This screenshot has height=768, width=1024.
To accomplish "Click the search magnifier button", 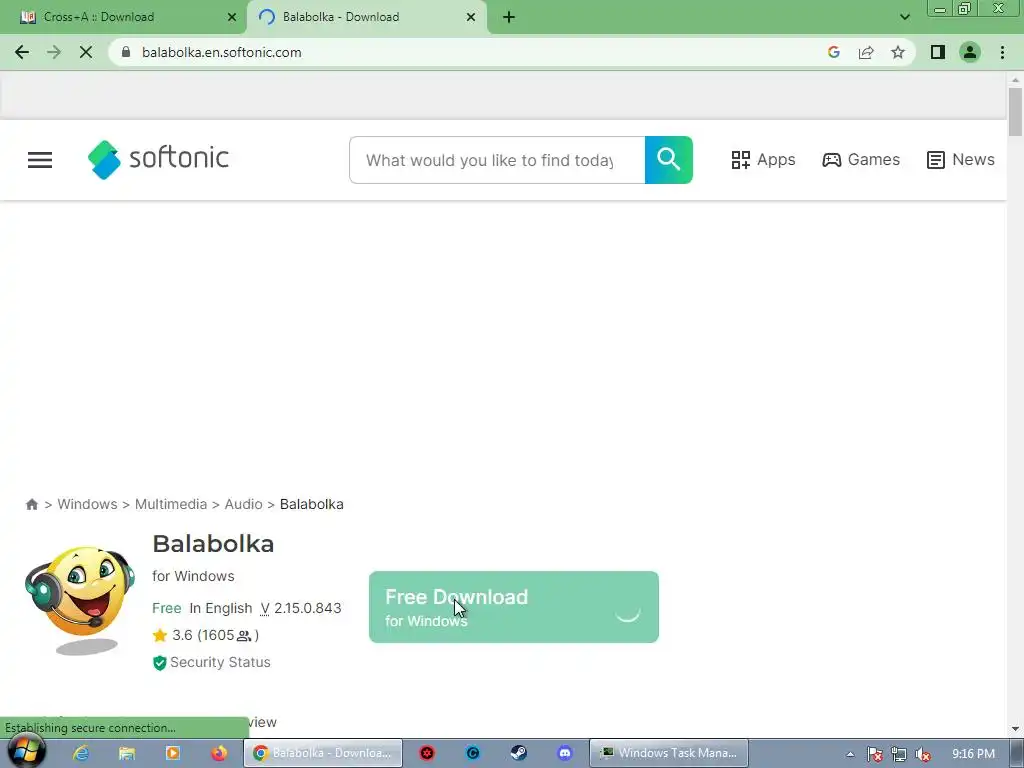I will coord(669,160).
